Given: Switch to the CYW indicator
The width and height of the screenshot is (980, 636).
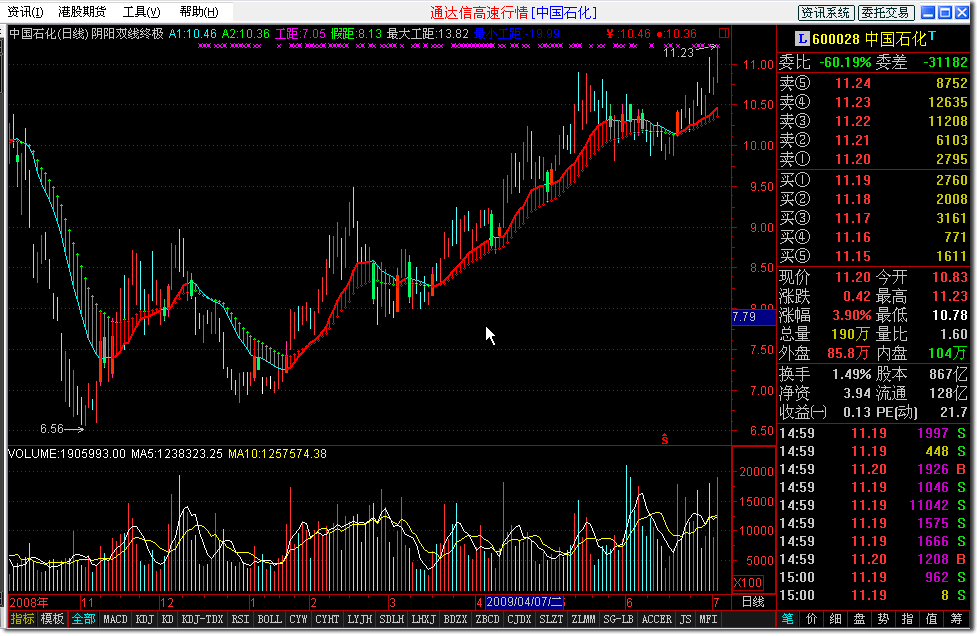Looking at the screenshot, I should [298, 619].
